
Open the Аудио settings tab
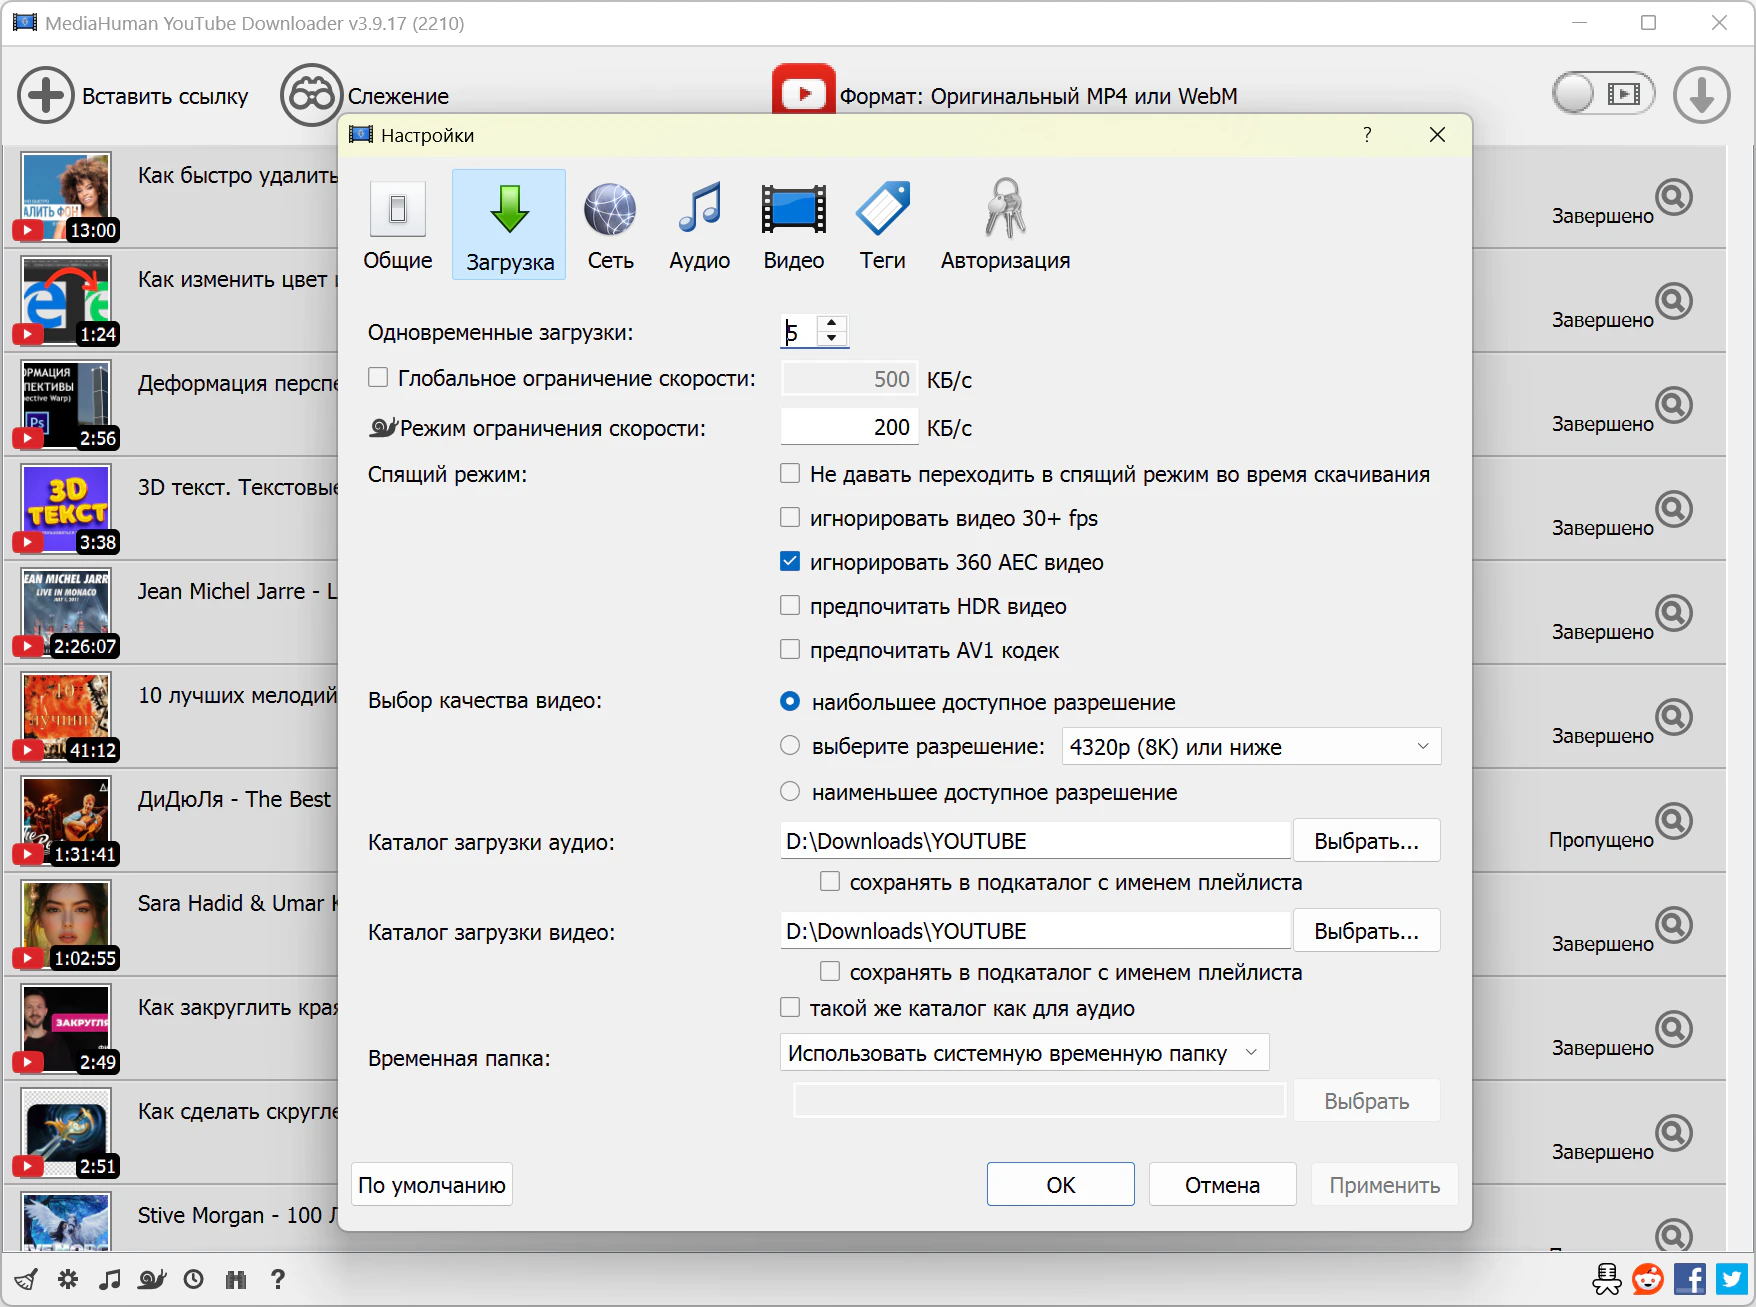(x=699, y=225)
